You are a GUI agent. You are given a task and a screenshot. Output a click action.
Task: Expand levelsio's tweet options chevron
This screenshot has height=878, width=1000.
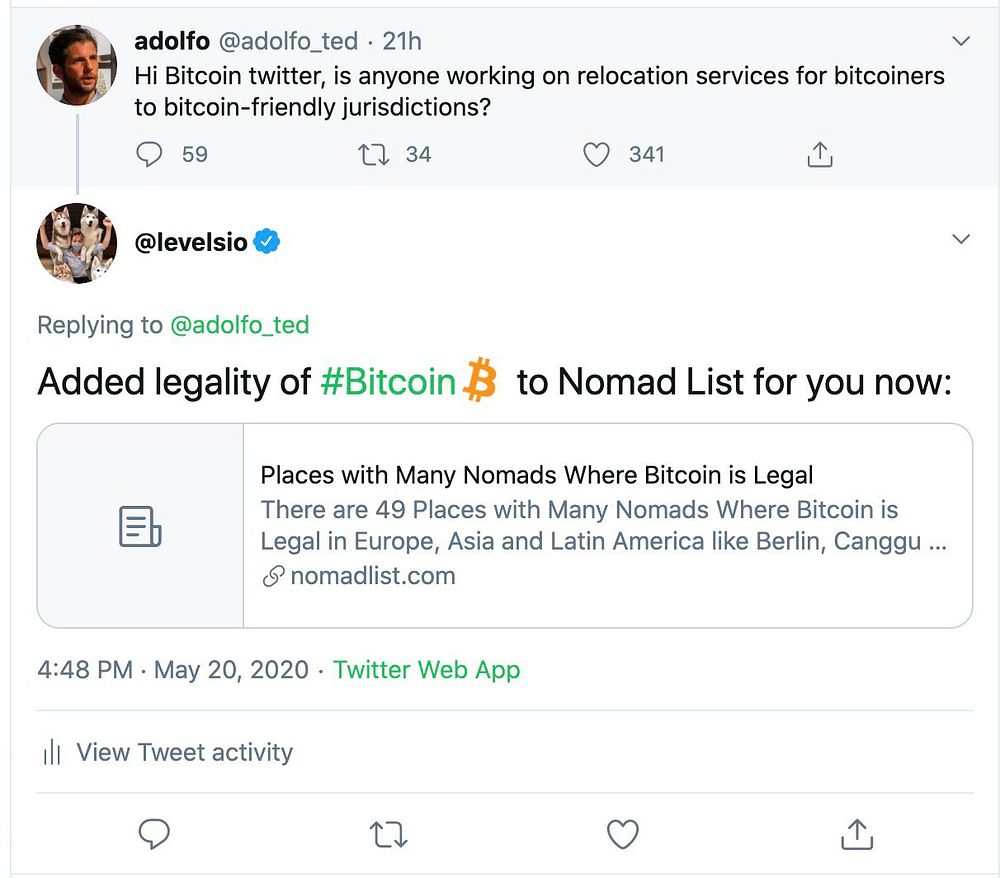(x=960, y=240)
